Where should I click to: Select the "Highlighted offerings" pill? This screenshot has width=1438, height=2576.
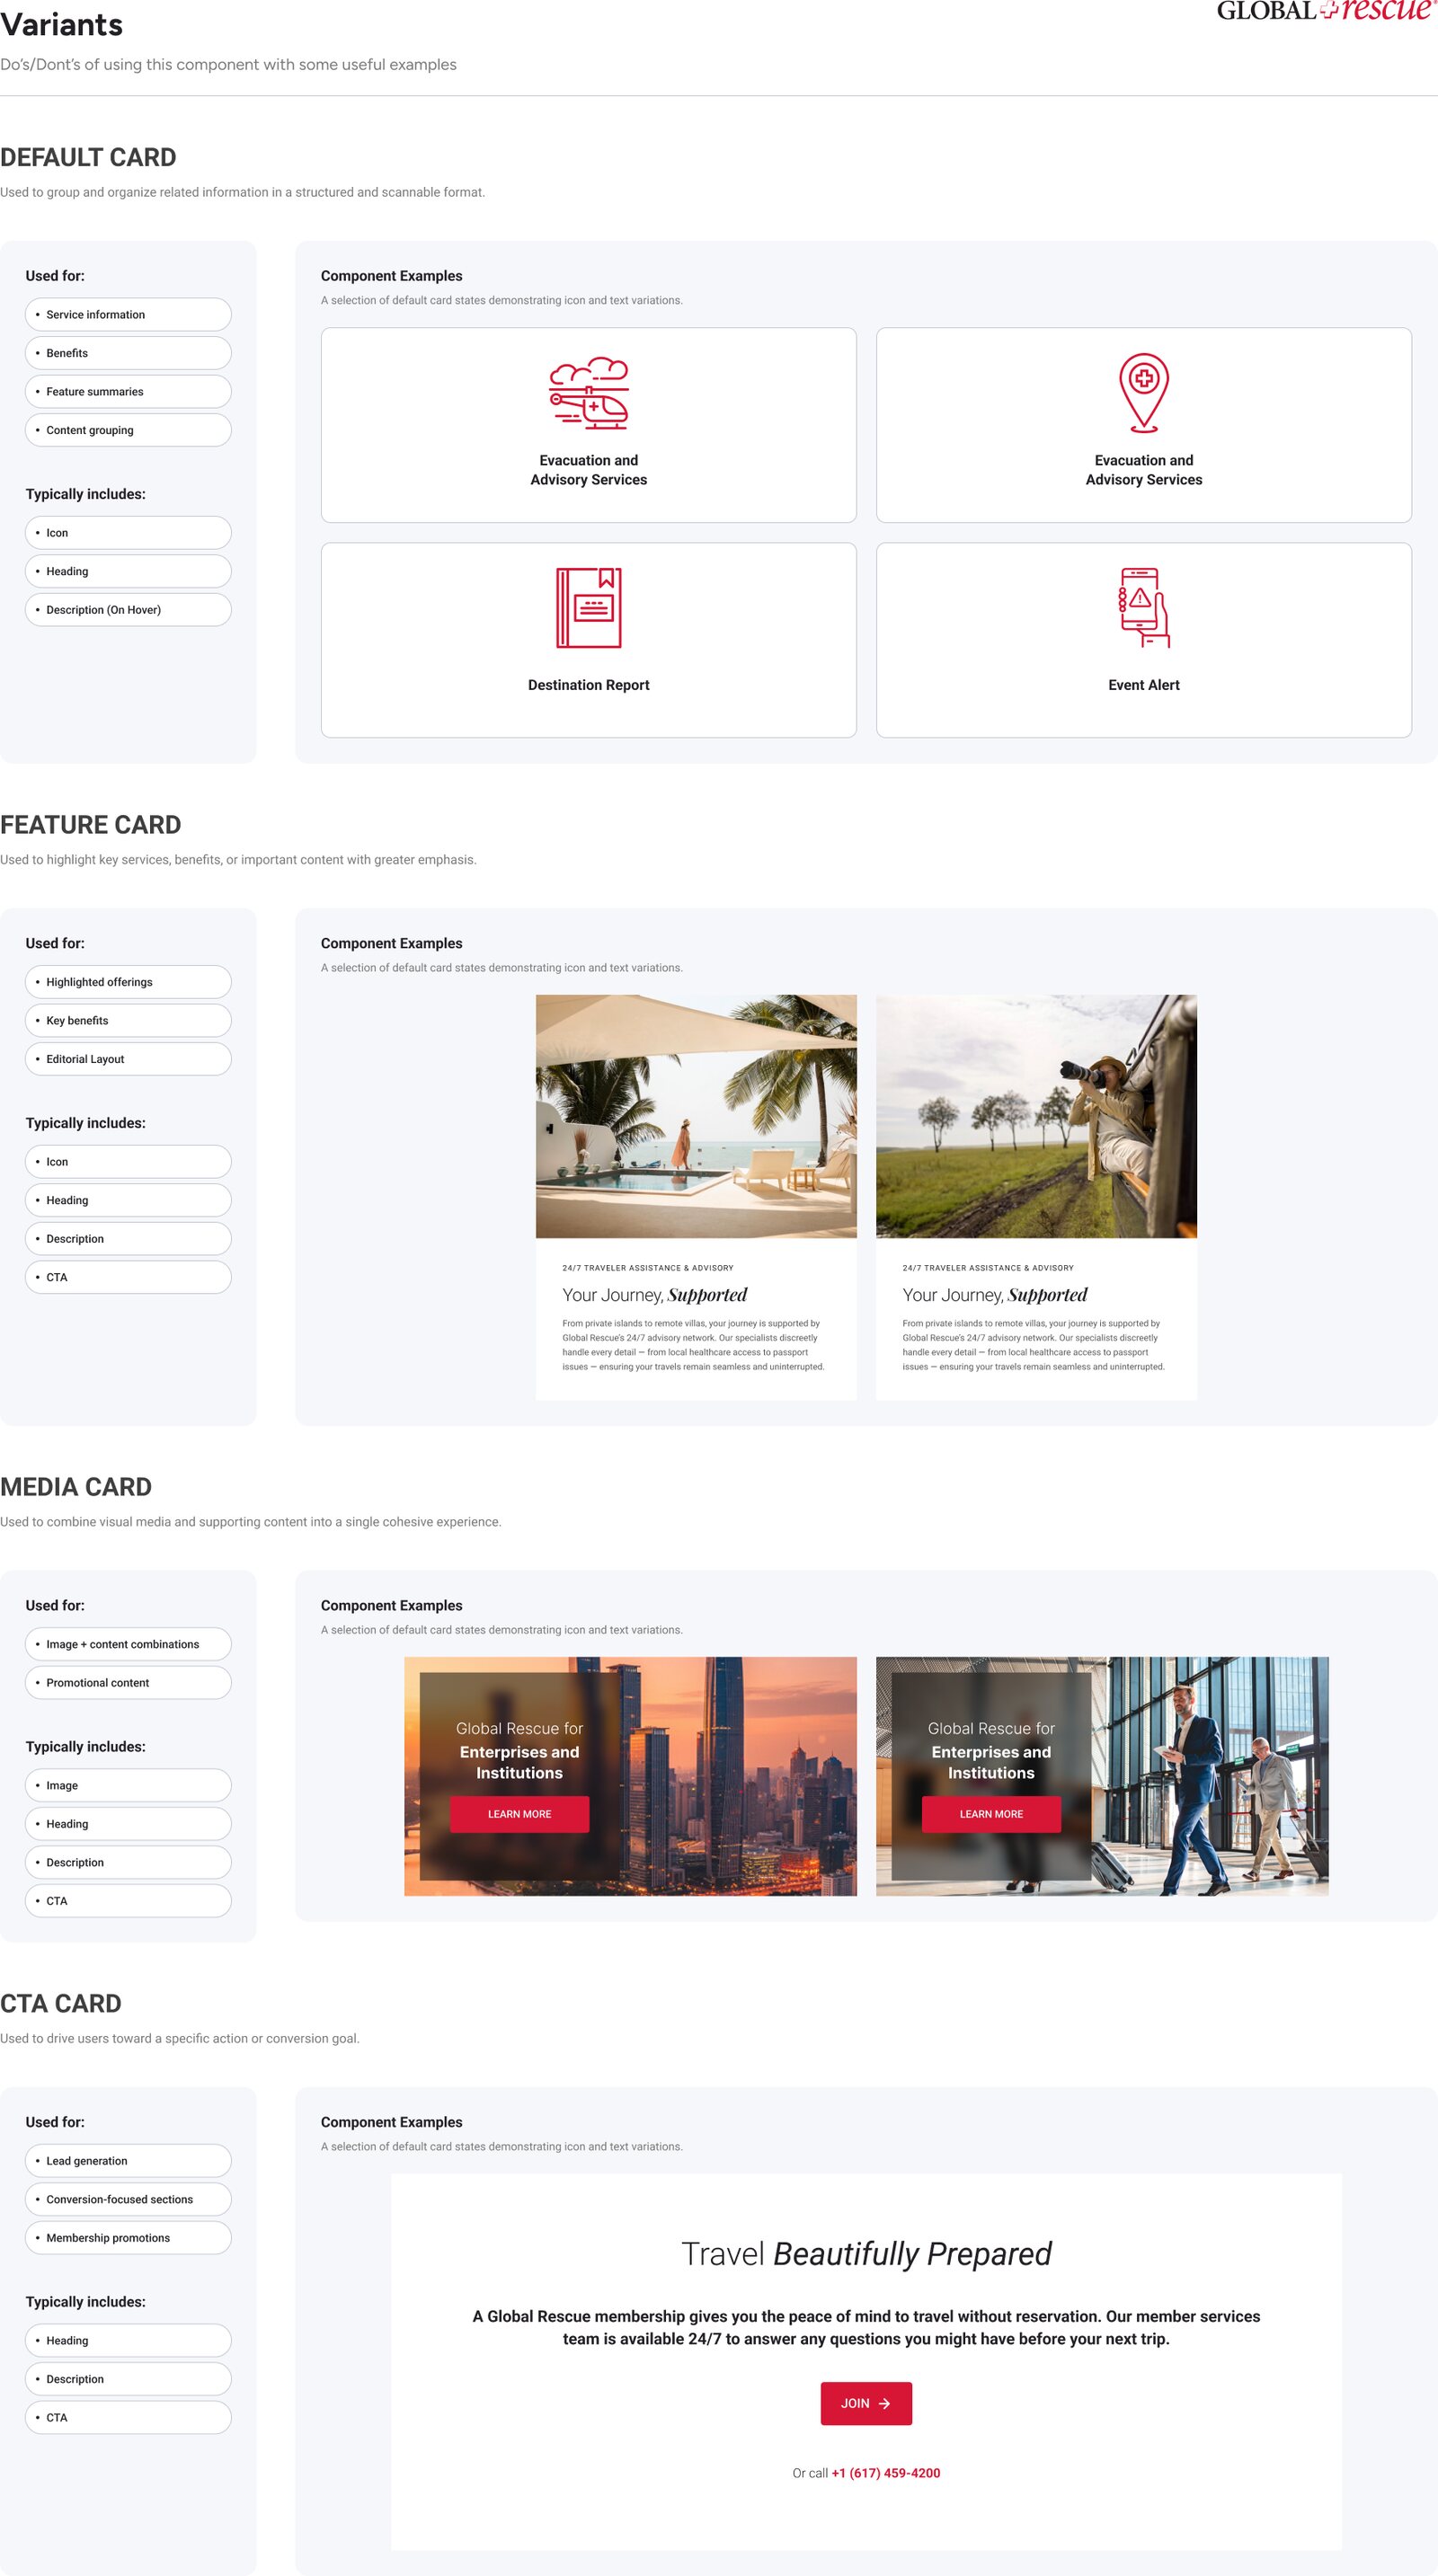tap(128, 982)
